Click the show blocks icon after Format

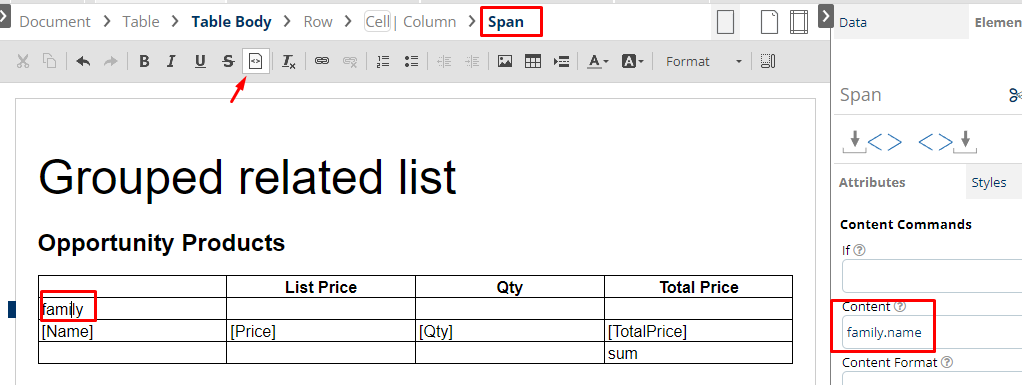(x=768, y=61)
